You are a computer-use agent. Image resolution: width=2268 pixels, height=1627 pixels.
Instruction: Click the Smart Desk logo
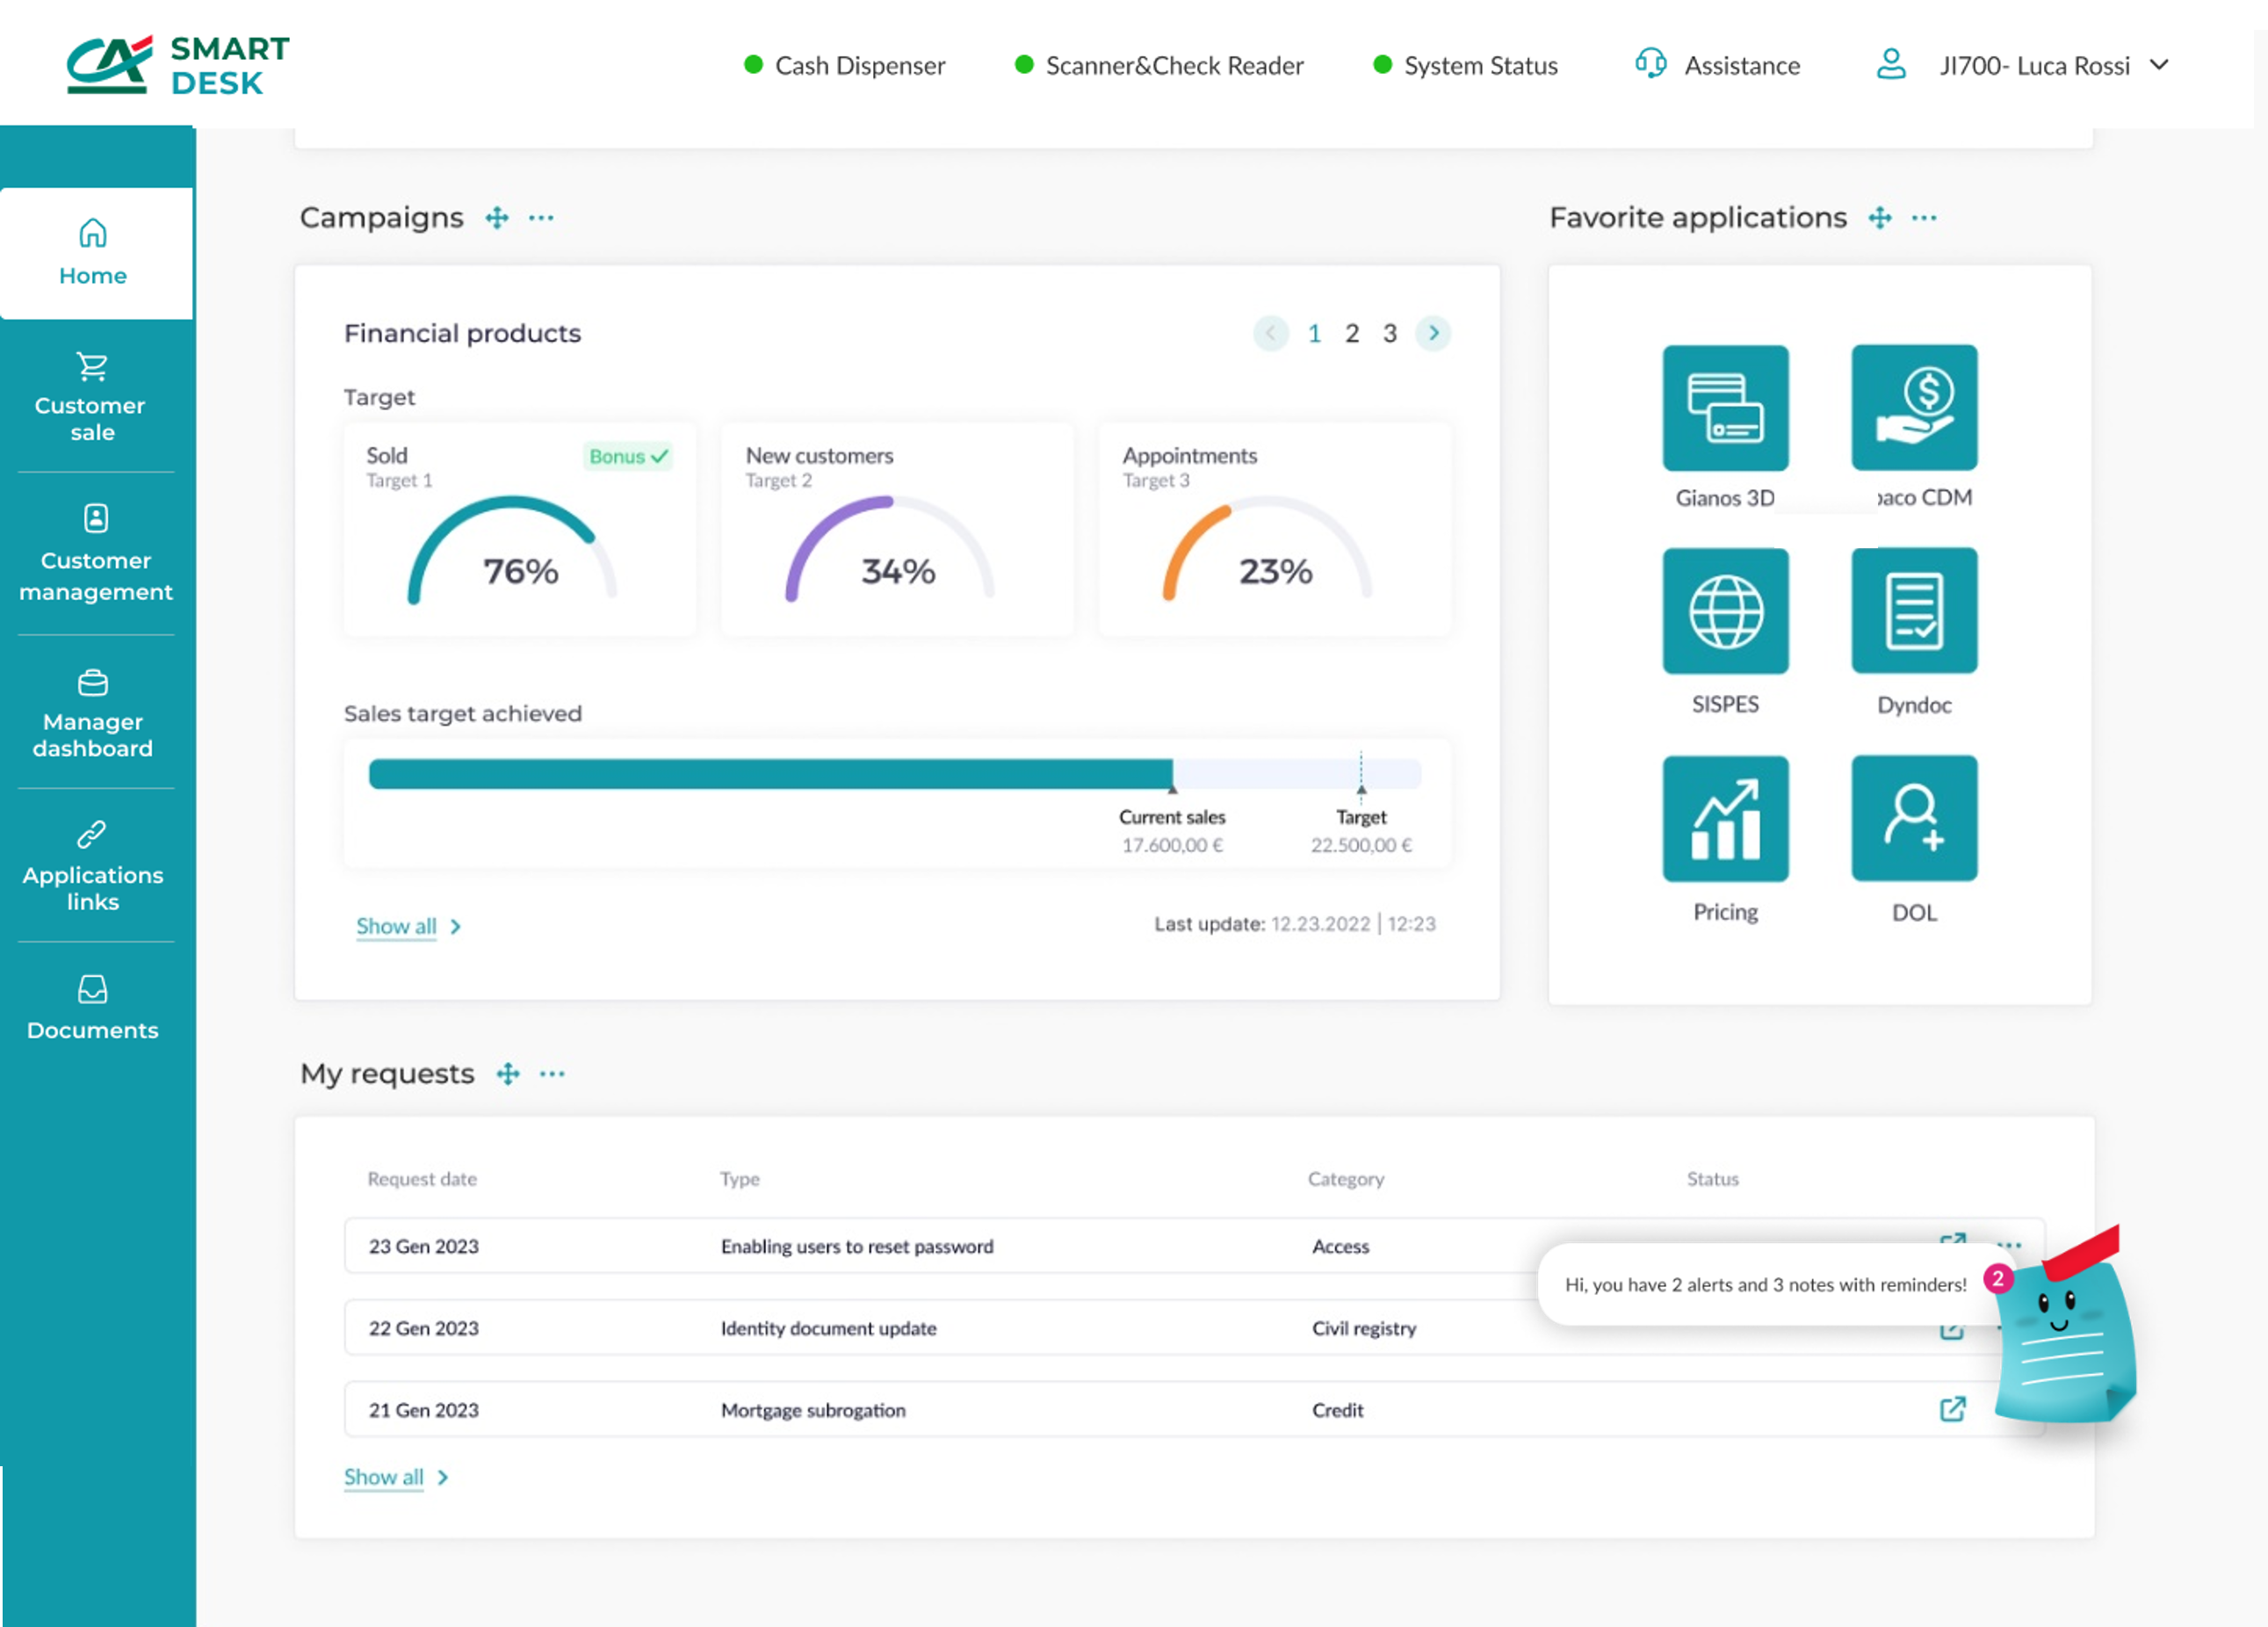[178, 65]
